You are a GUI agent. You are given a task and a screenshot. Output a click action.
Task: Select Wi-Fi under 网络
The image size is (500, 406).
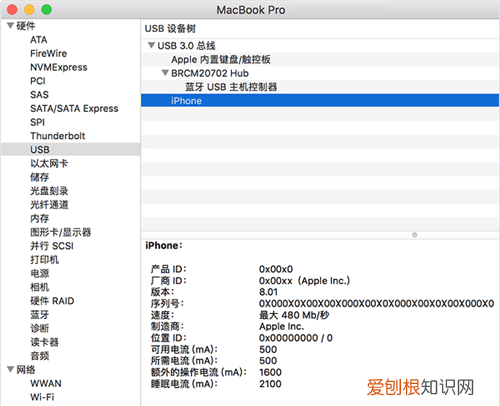tap(42, 397)
